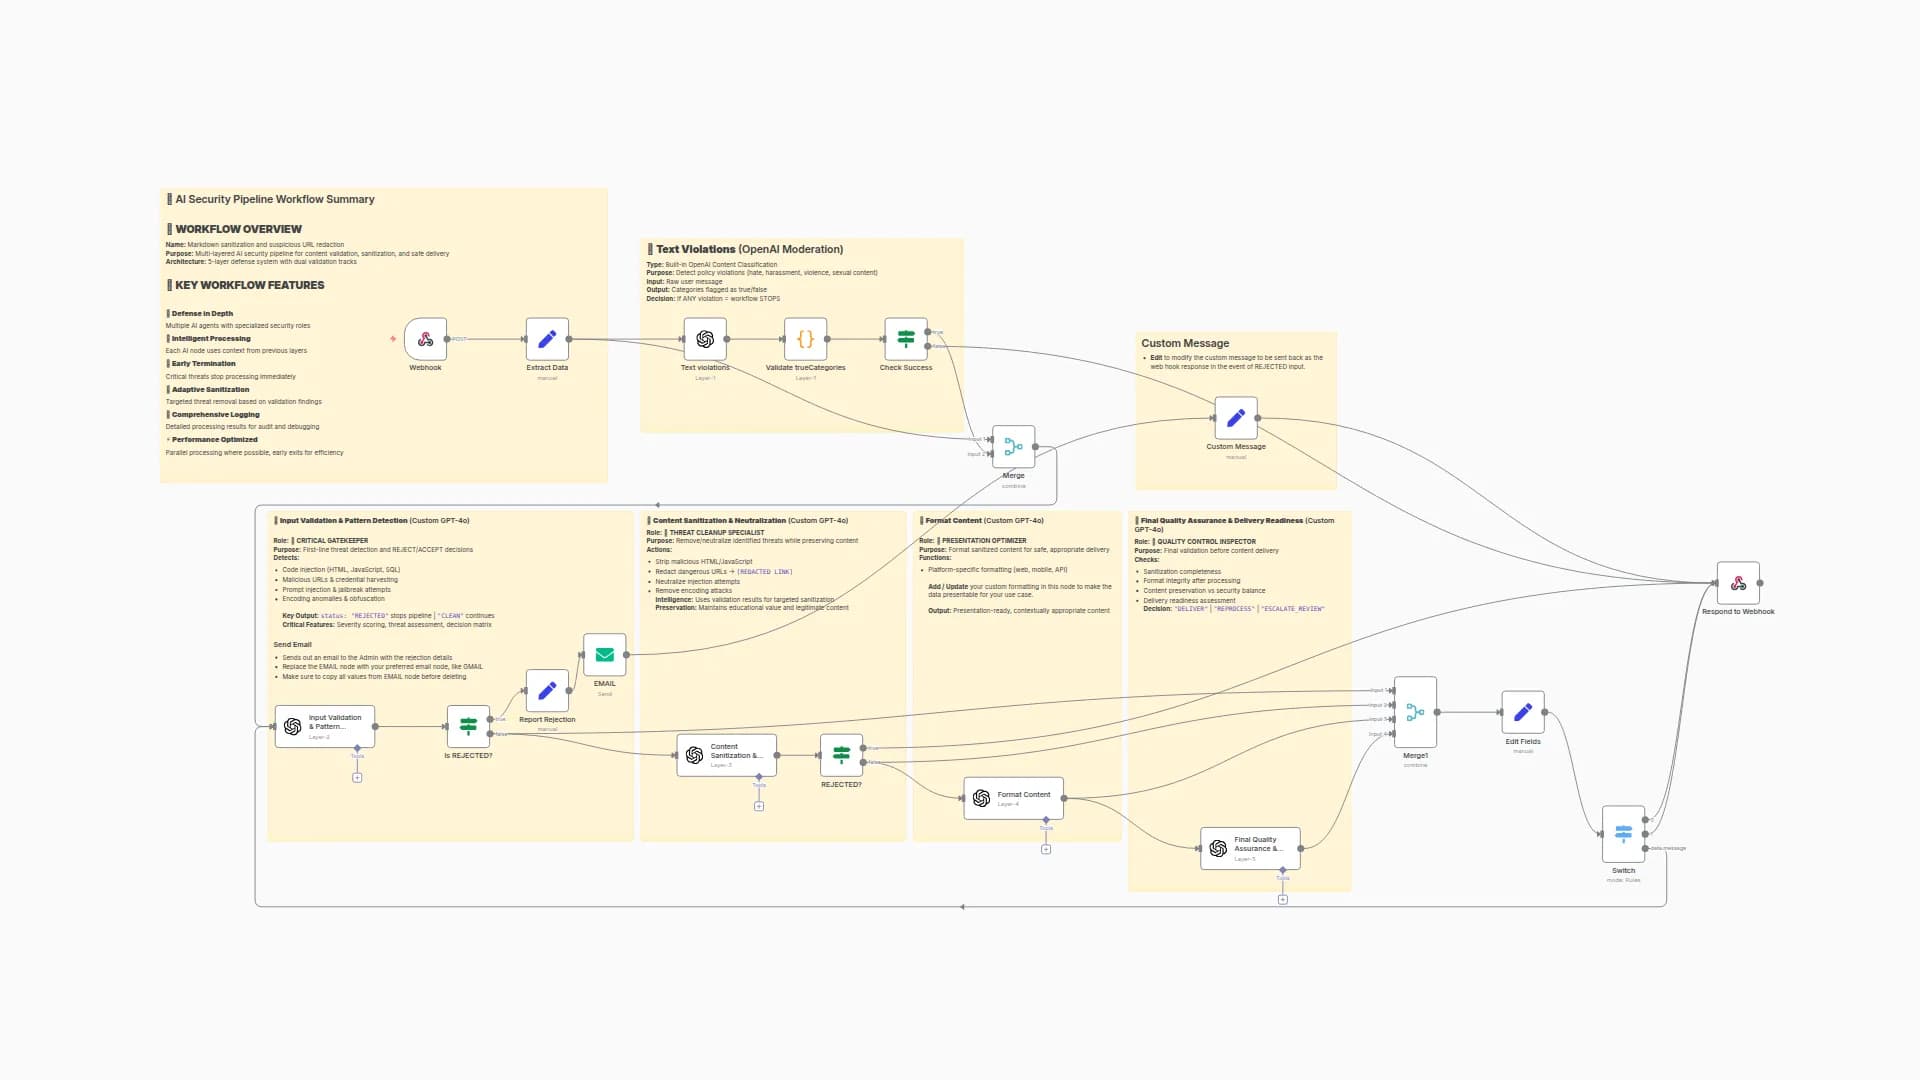Click the Validate trueCategories code node
Image resolution: width=1920 pixels, height=1080 pixels.
tap(805, 339)
